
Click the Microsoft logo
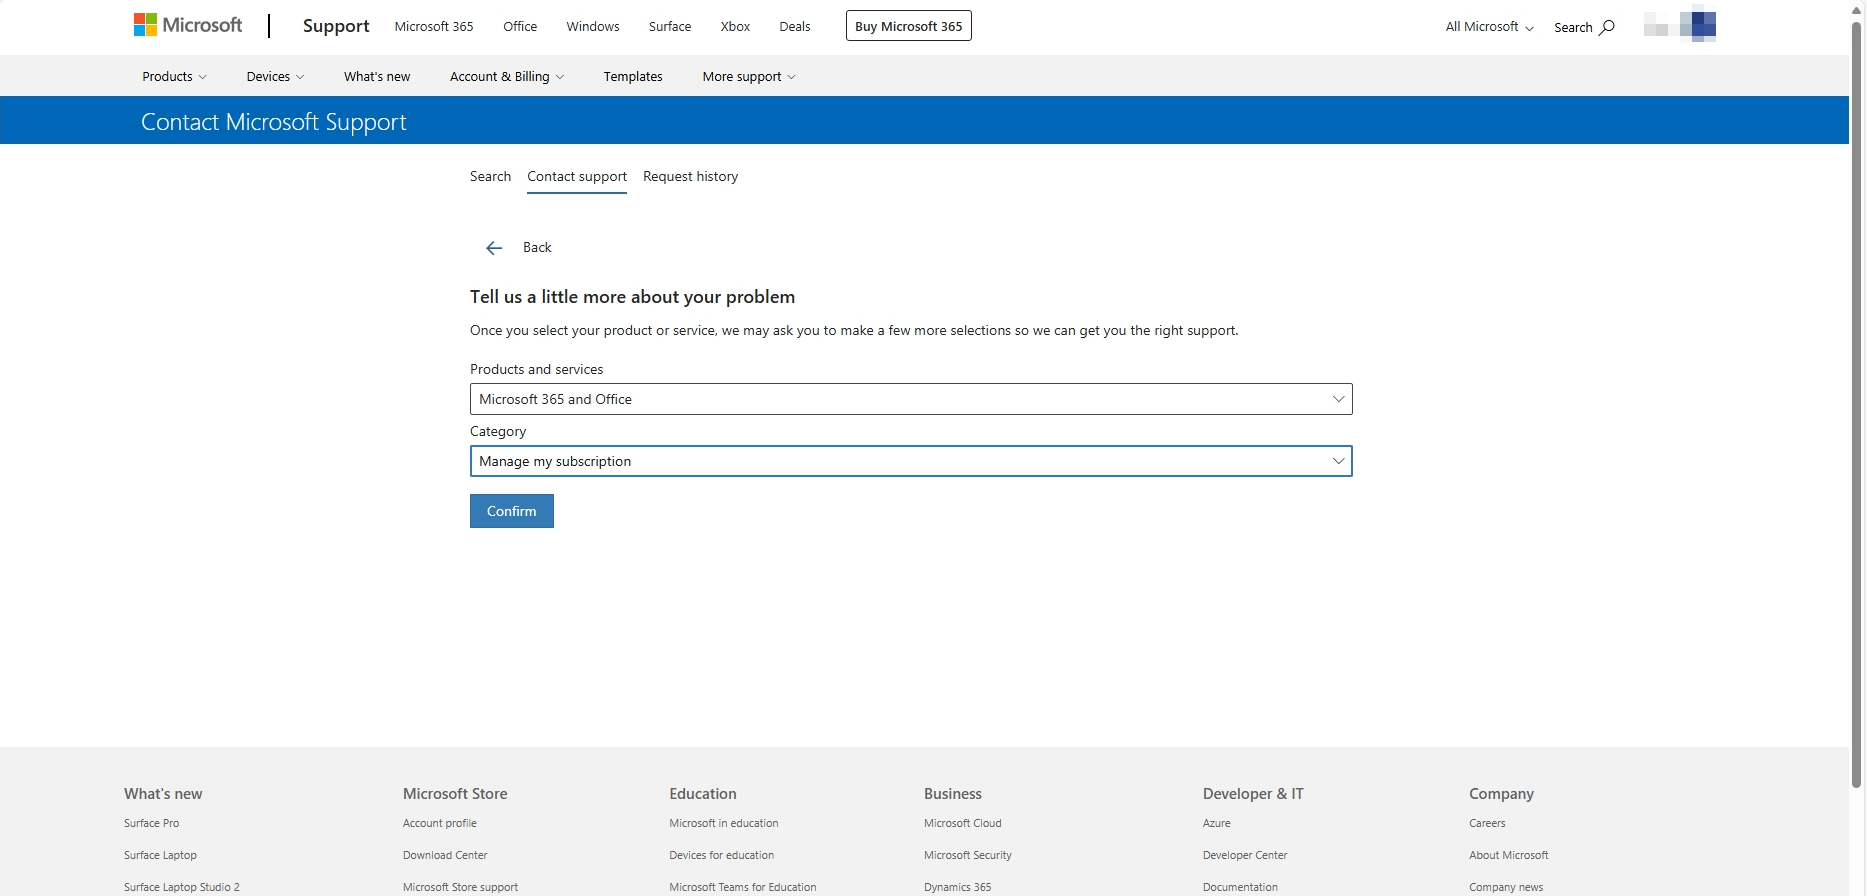click(188, 25)
